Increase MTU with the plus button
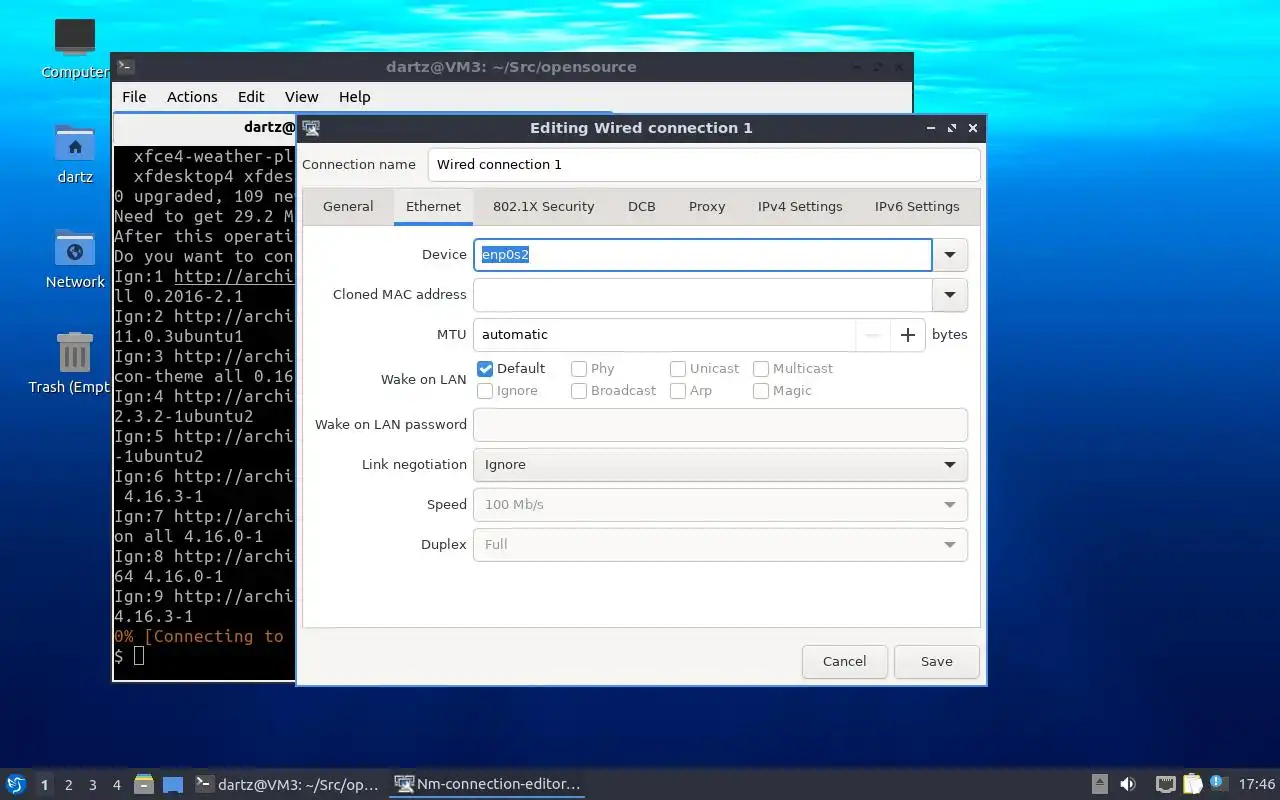 coord(907,335)
